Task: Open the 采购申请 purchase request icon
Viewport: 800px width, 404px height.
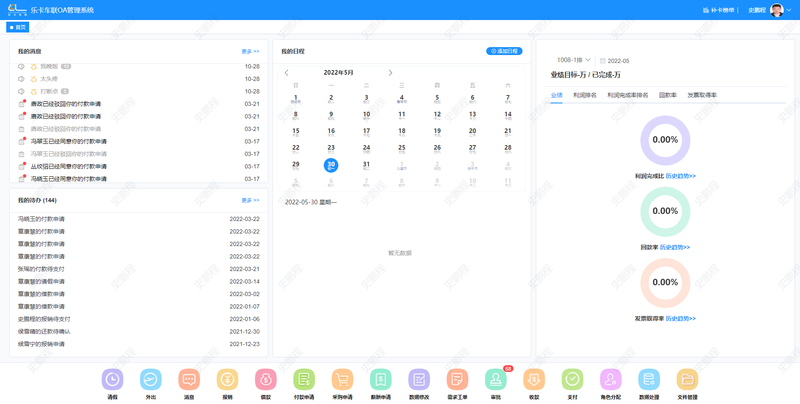Action: (342, 380)
